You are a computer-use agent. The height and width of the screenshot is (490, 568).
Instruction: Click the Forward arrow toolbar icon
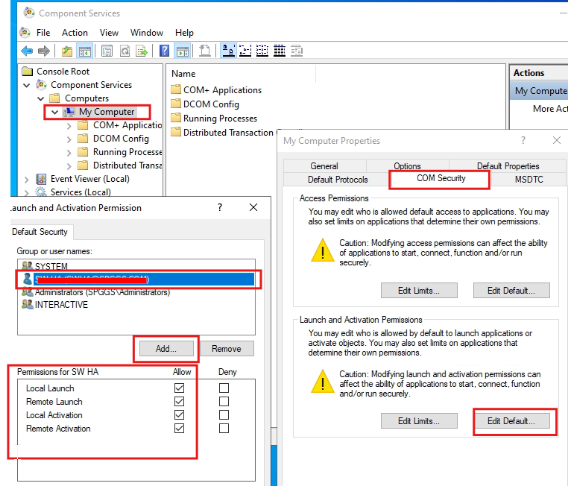(44, 51)
